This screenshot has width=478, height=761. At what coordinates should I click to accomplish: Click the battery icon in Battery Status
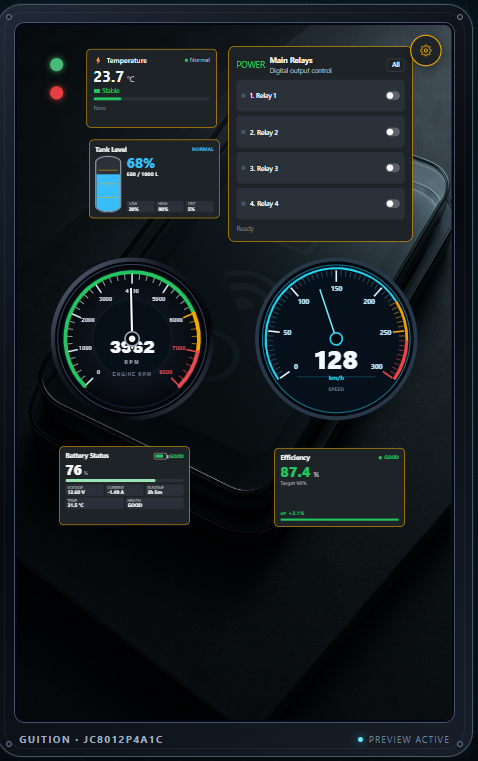pos(160,456)
